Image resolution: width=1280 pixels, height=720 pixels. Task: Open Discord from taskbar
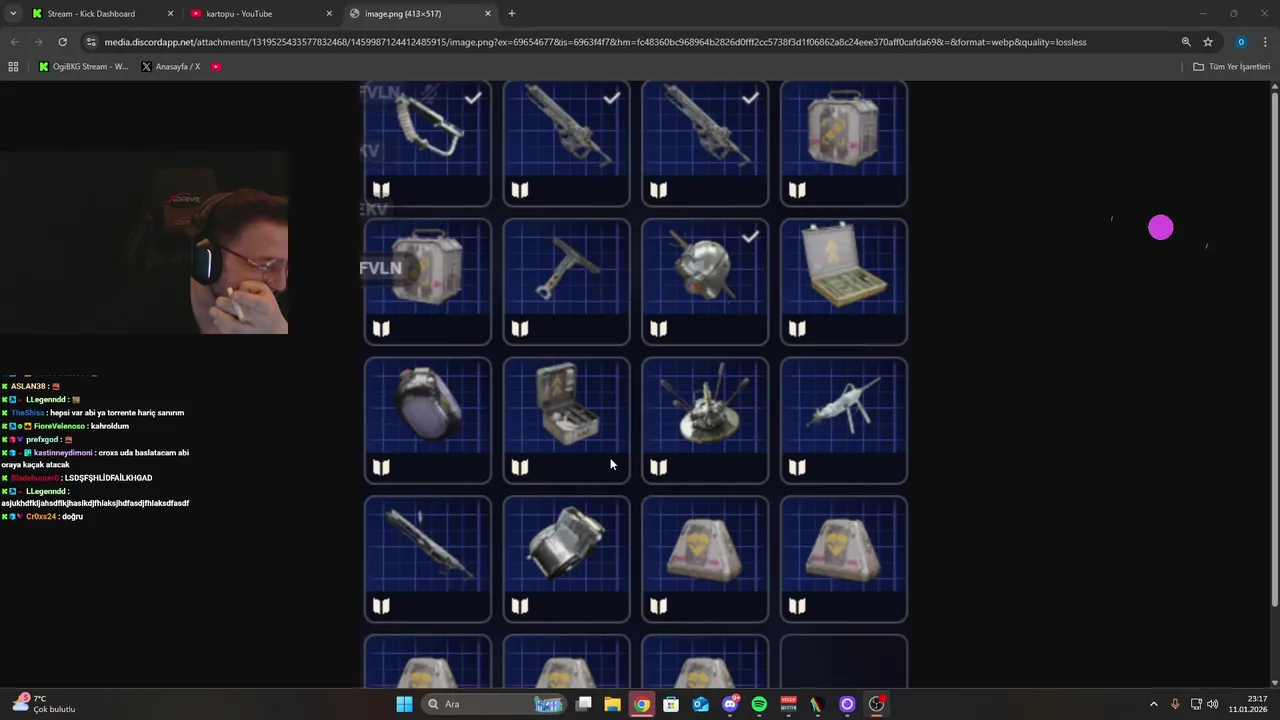pos(730,704)
